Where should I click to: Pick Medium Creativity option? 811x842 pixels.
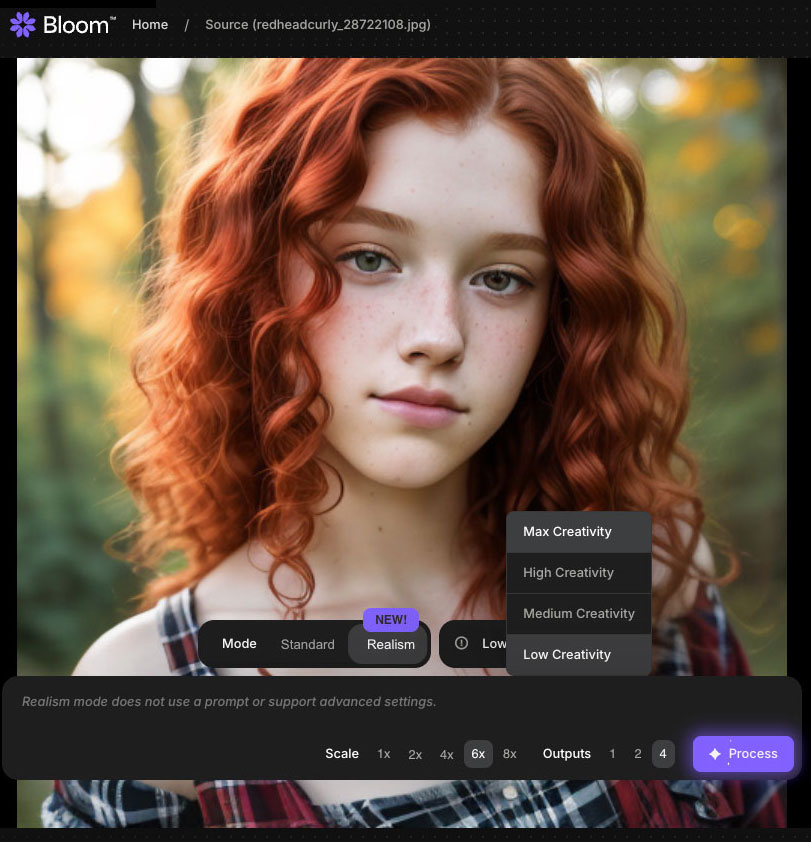click(578, 614)
